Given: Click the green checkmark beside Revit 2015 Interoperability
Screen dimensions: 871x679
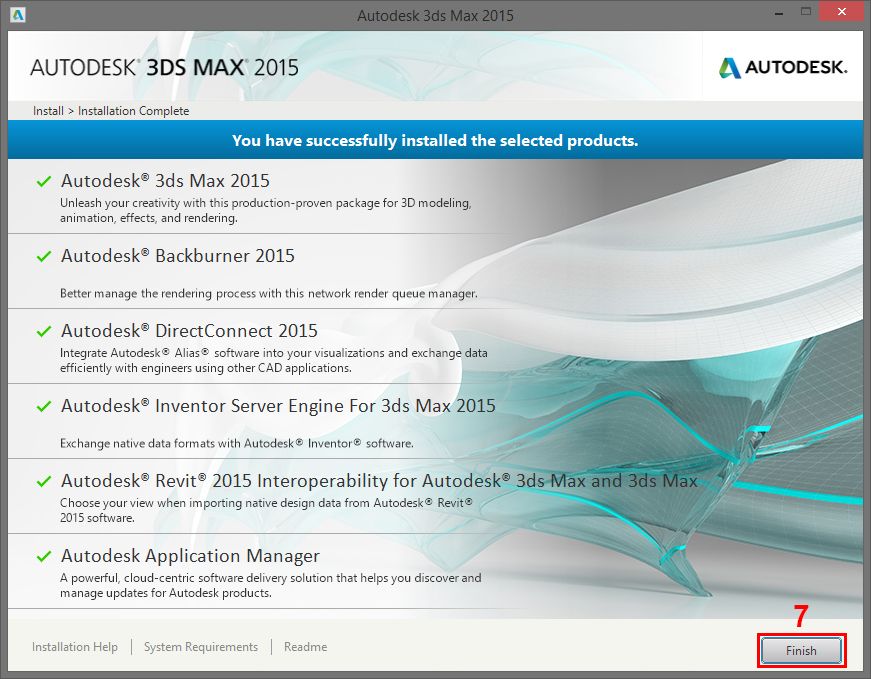Looking at the screenshot, I should [x=44, y=481].
